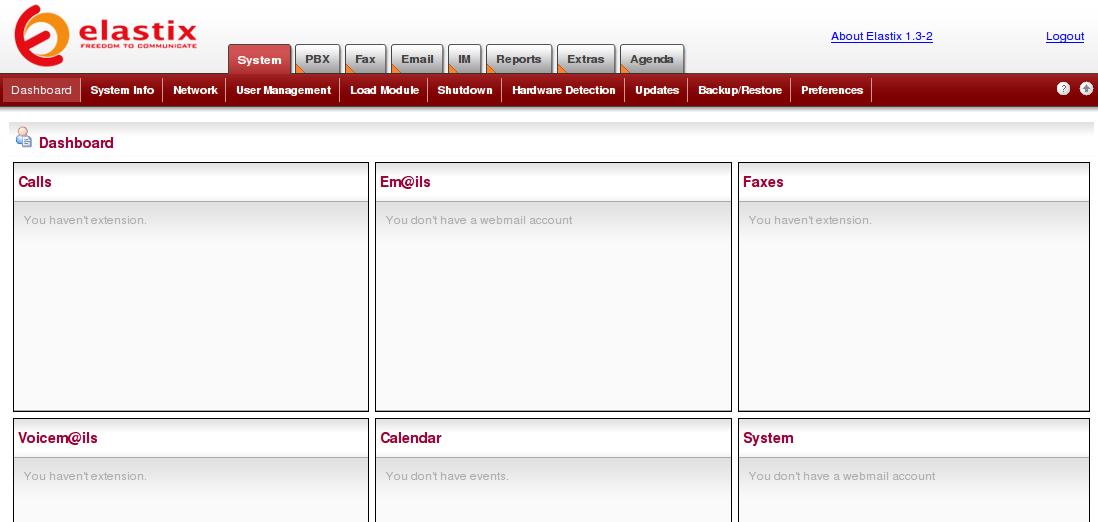The height and width of the screenshot is (522, 1098).
Task: Click the System panel title
Action: pos(768,438)
